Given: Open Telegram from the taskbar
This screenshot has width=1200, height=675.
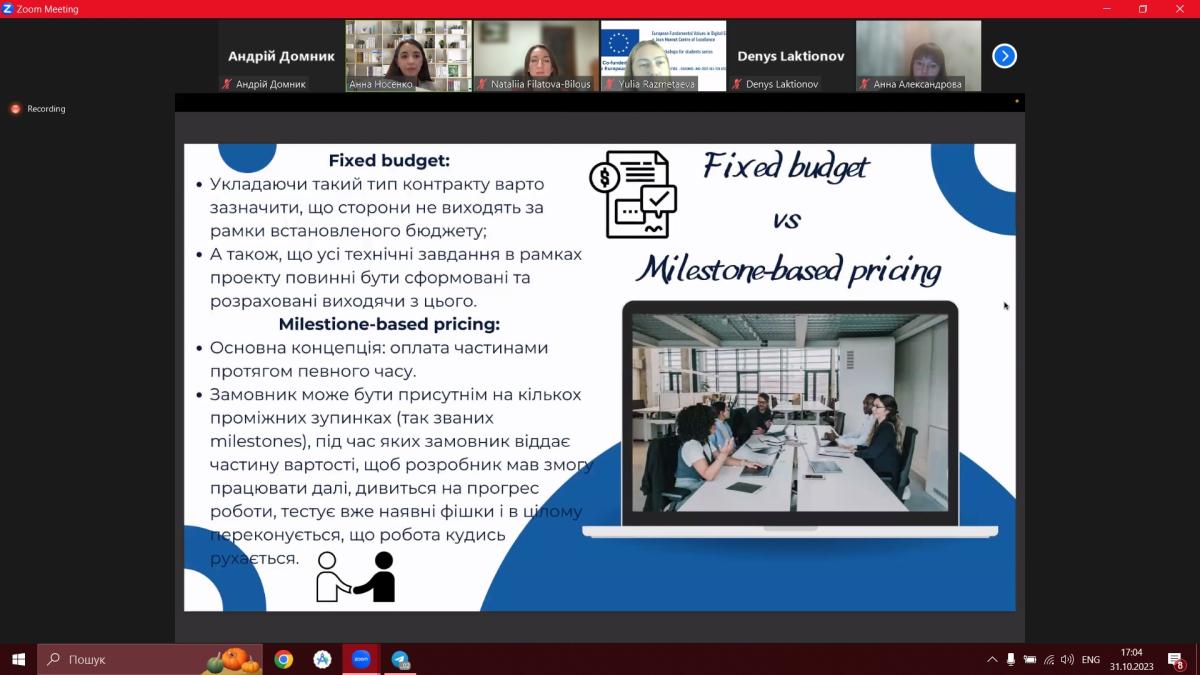Looking at the screenshot, I should pos(400,659).
